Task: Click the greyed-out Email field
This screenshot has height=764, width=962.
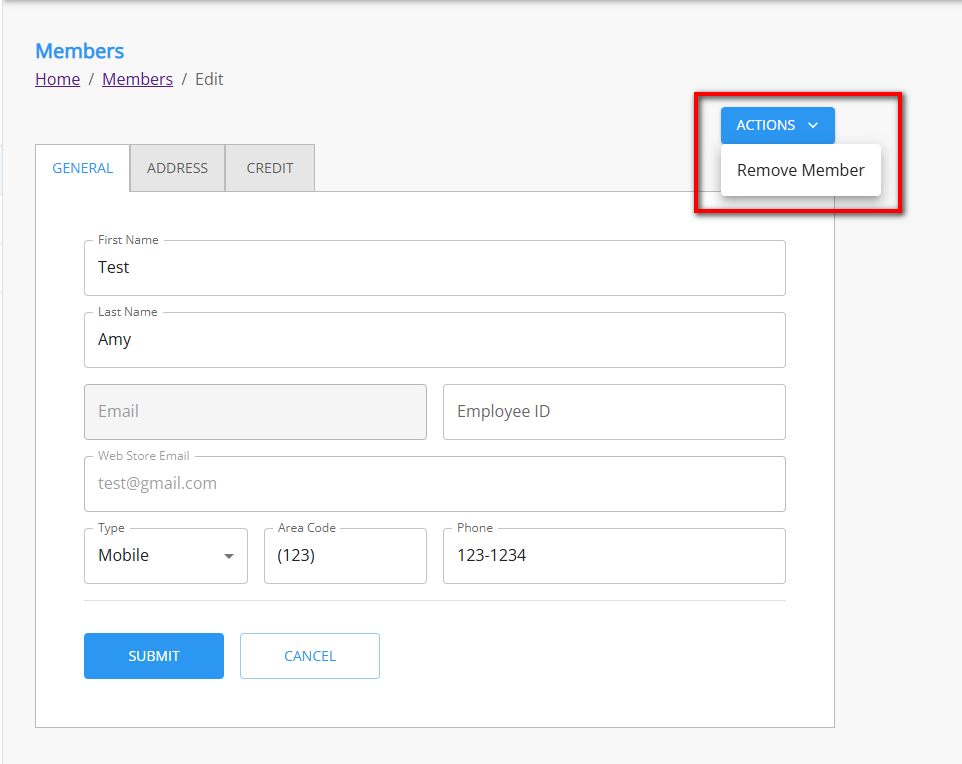Action: click(255, 412)
